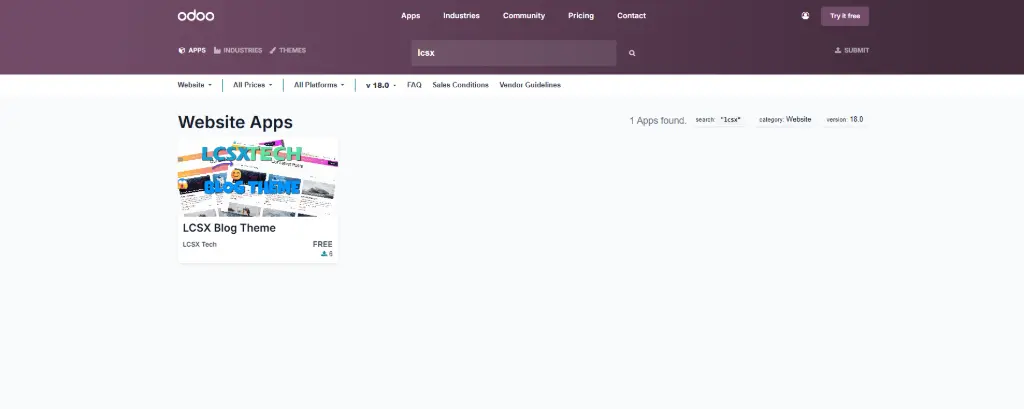1024x409 pixels.
Task: Click the LCSX Blog Theme title
Action: (x=229, y=228)
